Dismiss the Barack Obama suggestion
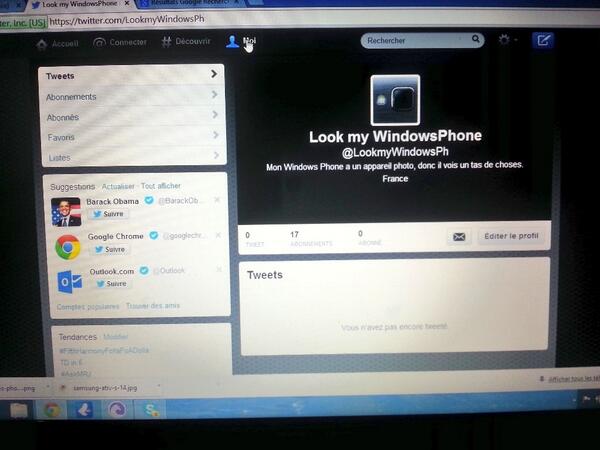 pyautogui.click(x=217, y=200)
